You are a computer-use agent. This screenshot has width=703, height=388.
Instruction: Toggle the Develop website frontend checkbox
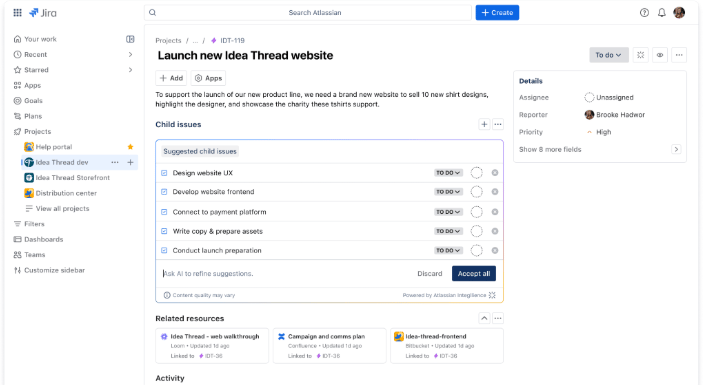pos(164,192)
